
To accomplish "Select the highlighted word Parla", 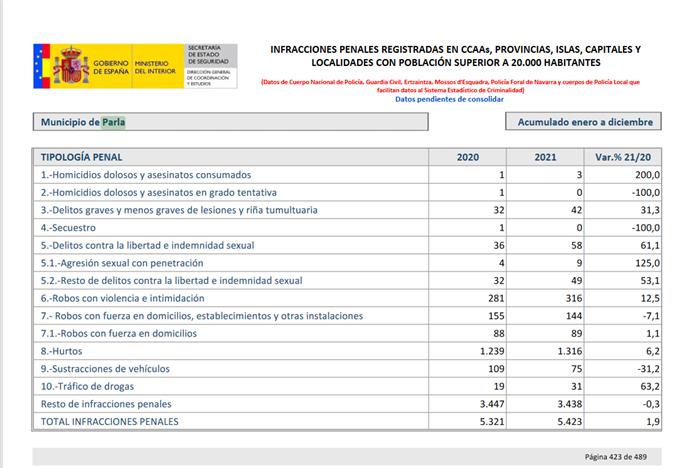I will 114,122.
